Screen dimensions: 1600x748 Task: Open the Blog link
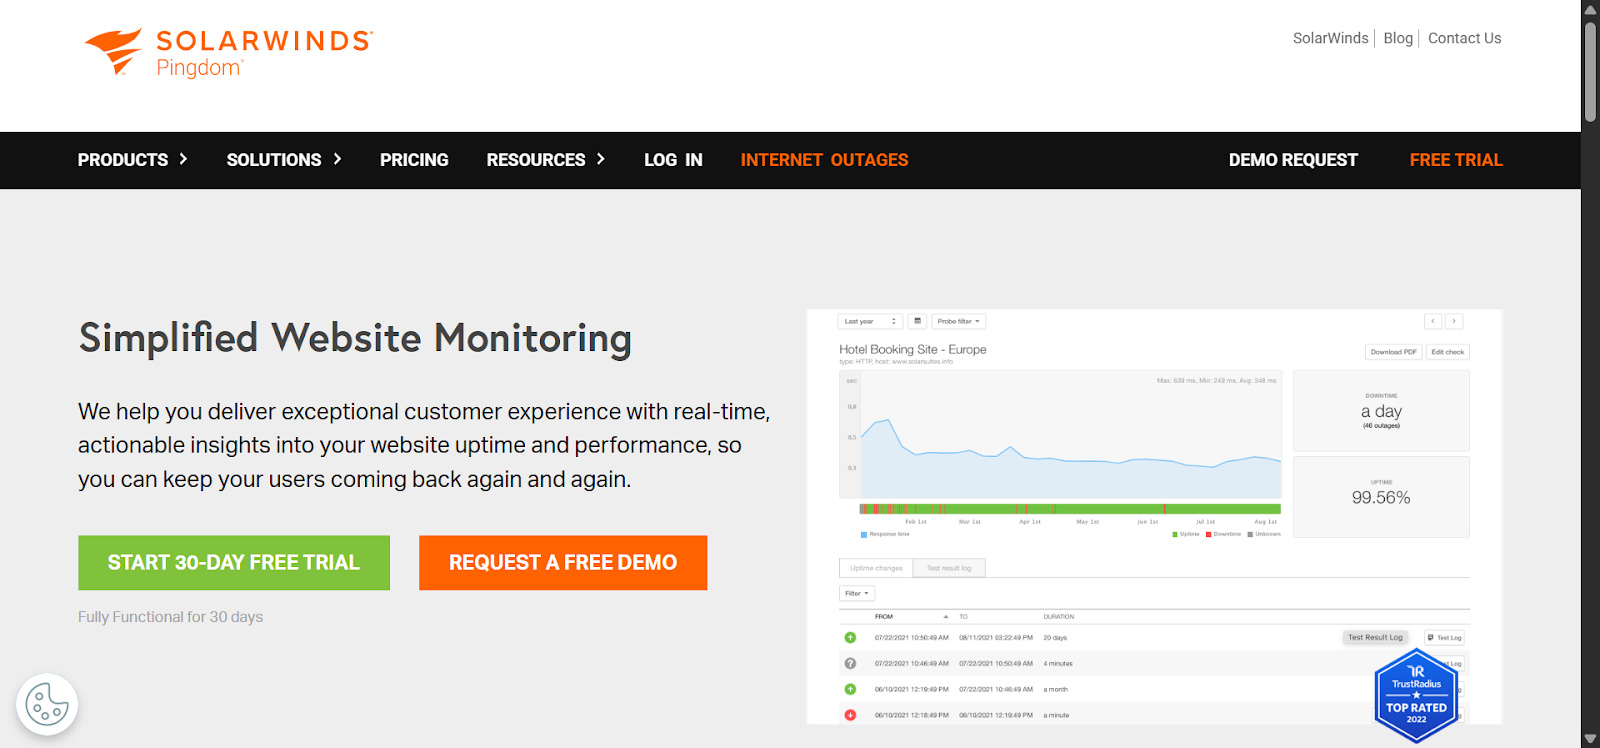click(1398, 38)
